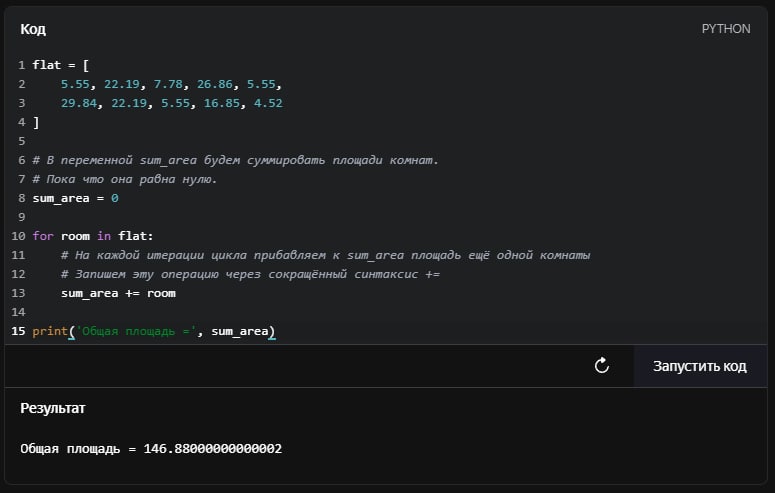
Task: Click the PYTHON language label
Action: (x=726, y=29)
